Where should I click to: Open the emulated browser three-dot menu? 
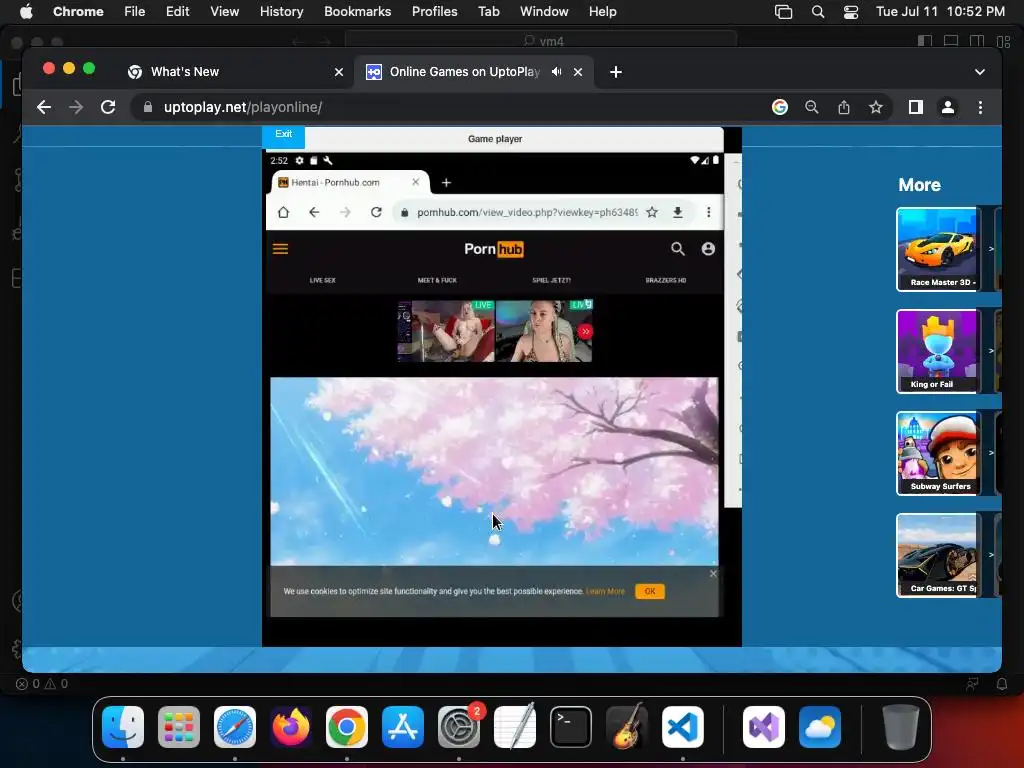pyautogui.click(x=709, y=212)
